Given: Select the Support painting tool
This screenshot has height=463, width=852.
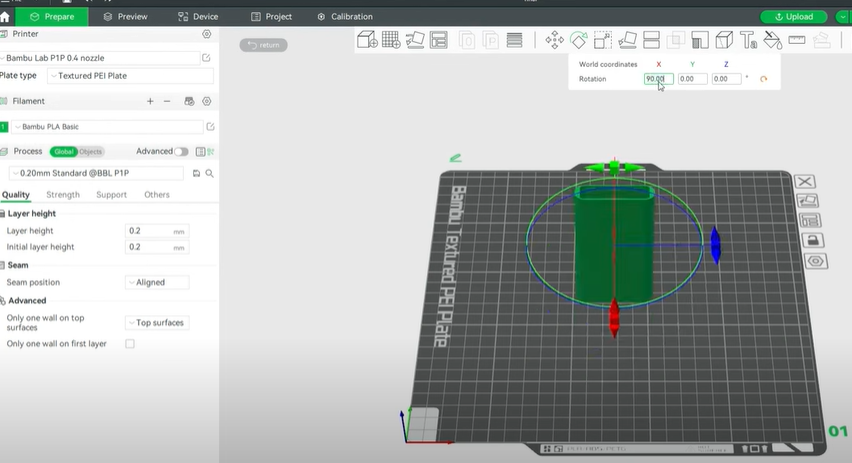Looking at the screenshot, I should (x=700, y=40).
